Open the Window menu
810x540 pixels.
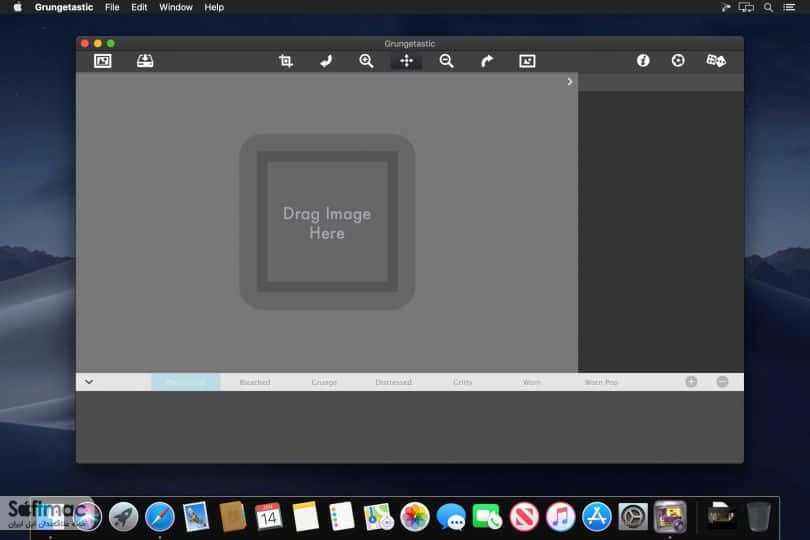tap(176, 7)
